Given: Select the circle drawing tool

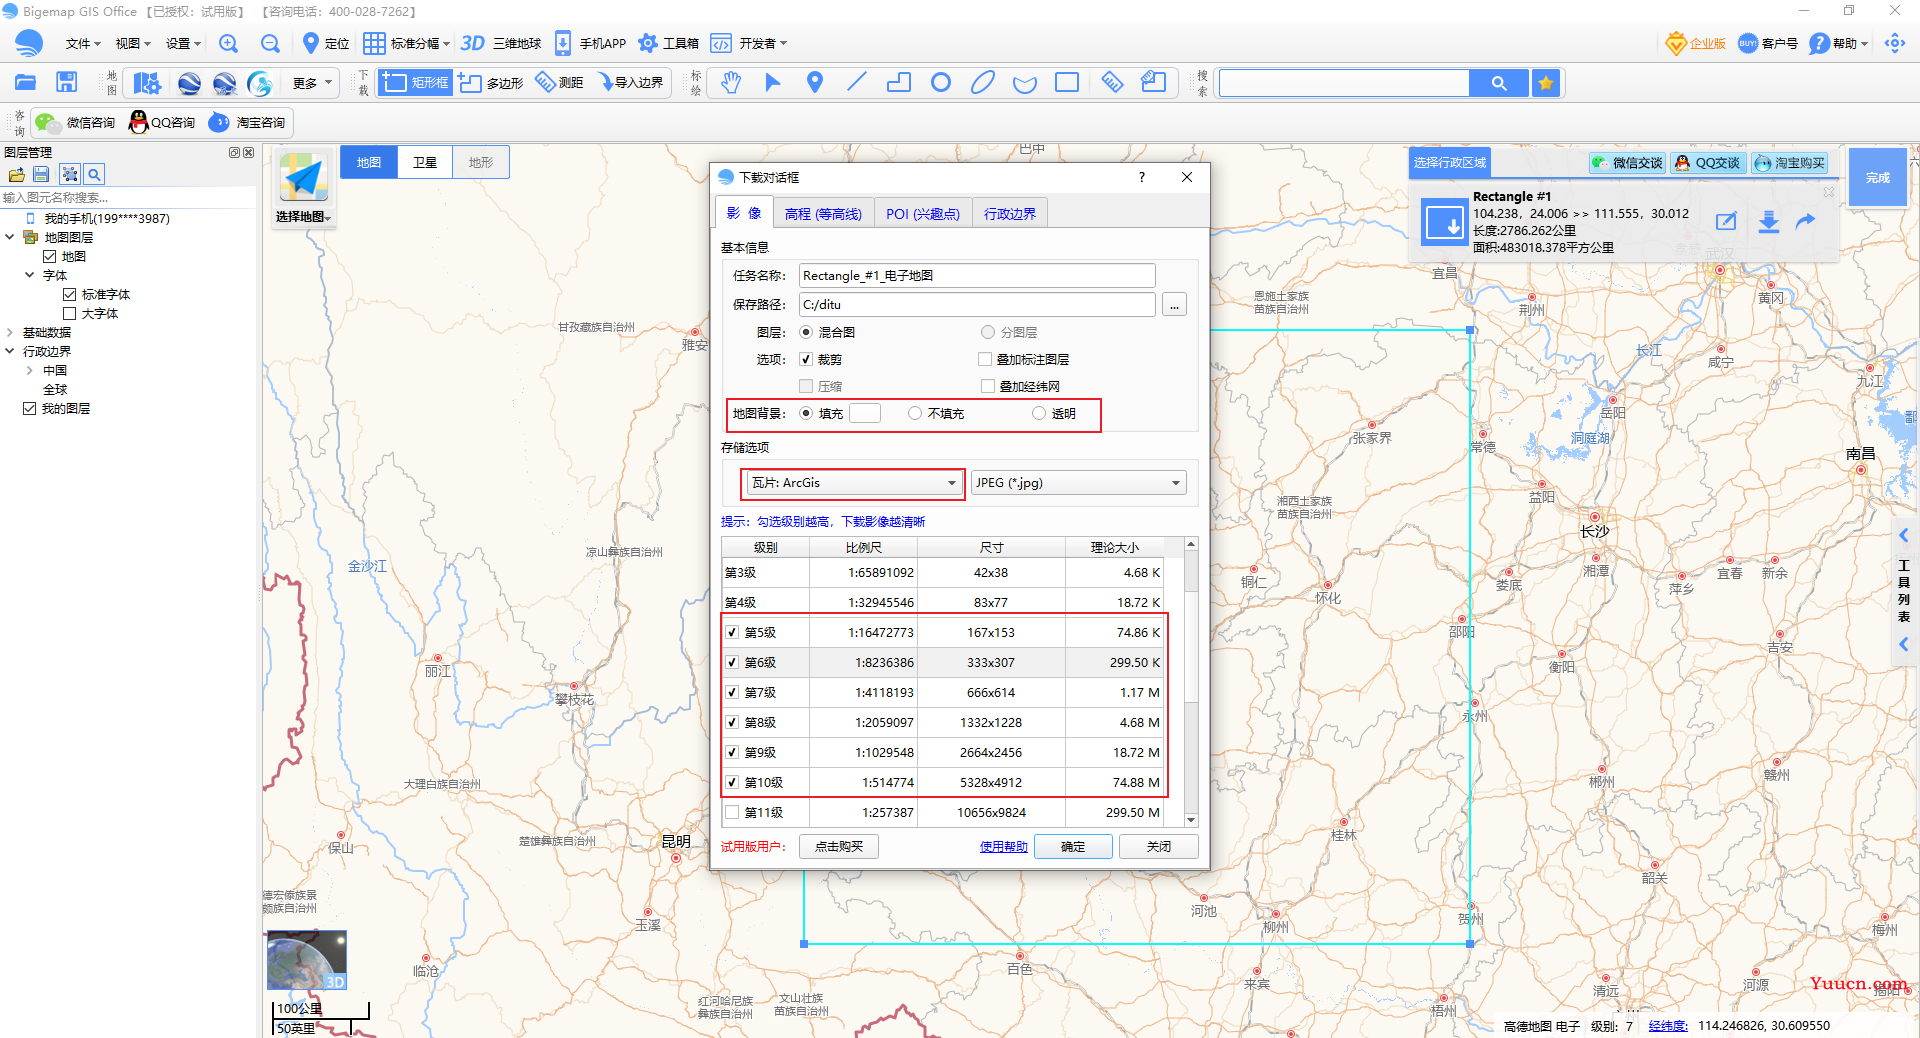Looking at the screenshot, I should coord(941,83).
